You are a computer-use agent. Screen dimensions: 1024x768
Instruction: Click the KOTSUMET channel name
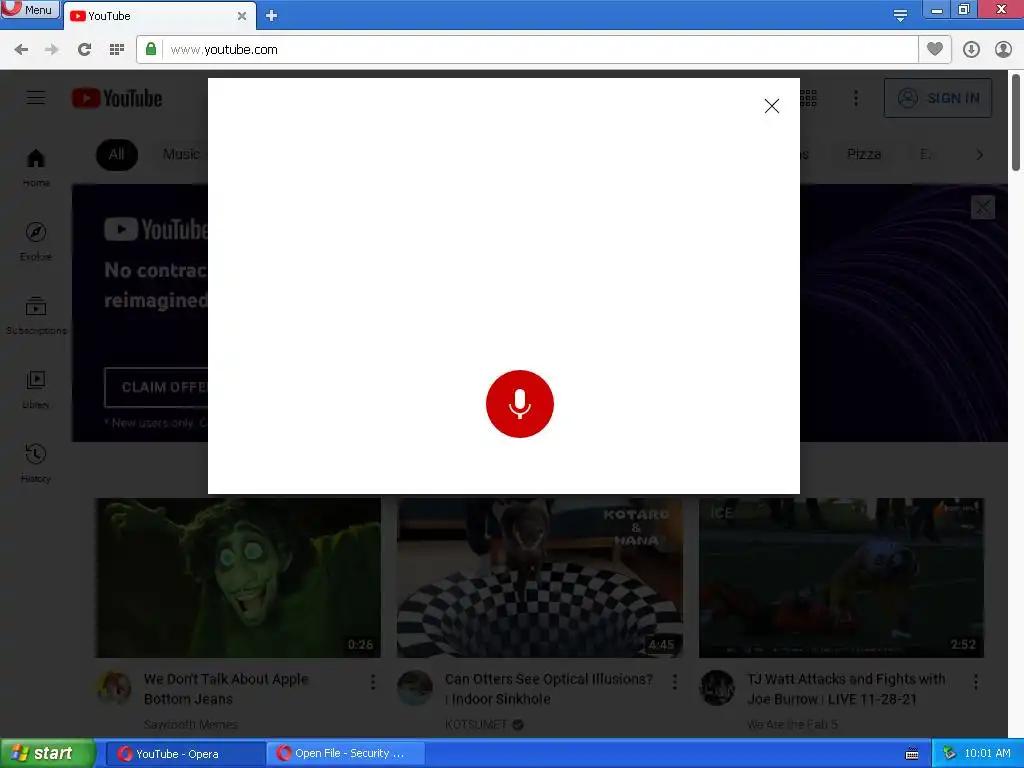pos(476,724)
